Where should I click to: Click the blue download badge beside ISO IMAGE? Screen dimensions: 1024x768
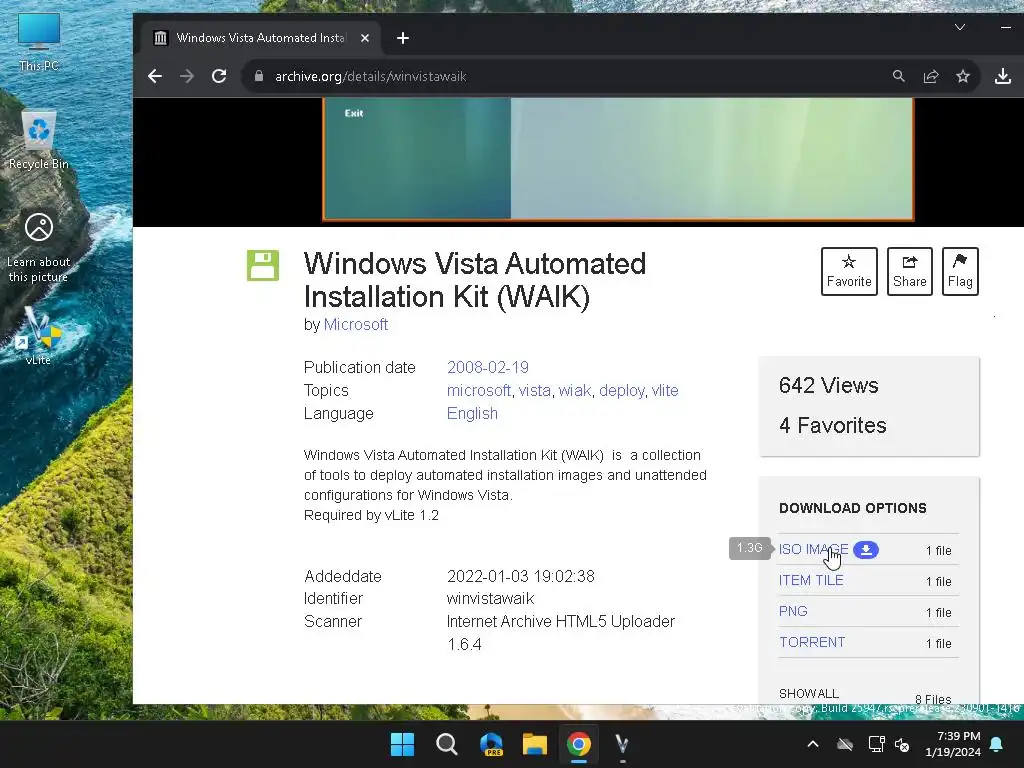coord(866,550)
